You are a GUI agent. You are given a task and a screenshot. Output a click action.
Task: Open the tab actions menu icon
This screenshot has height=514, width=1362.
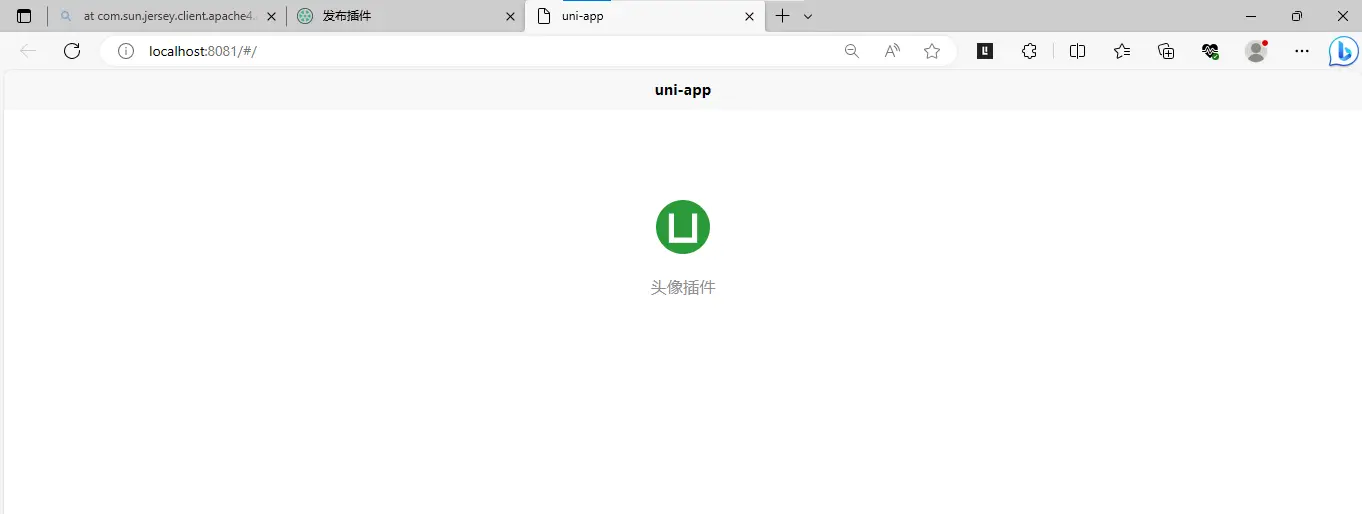[24, 16]
